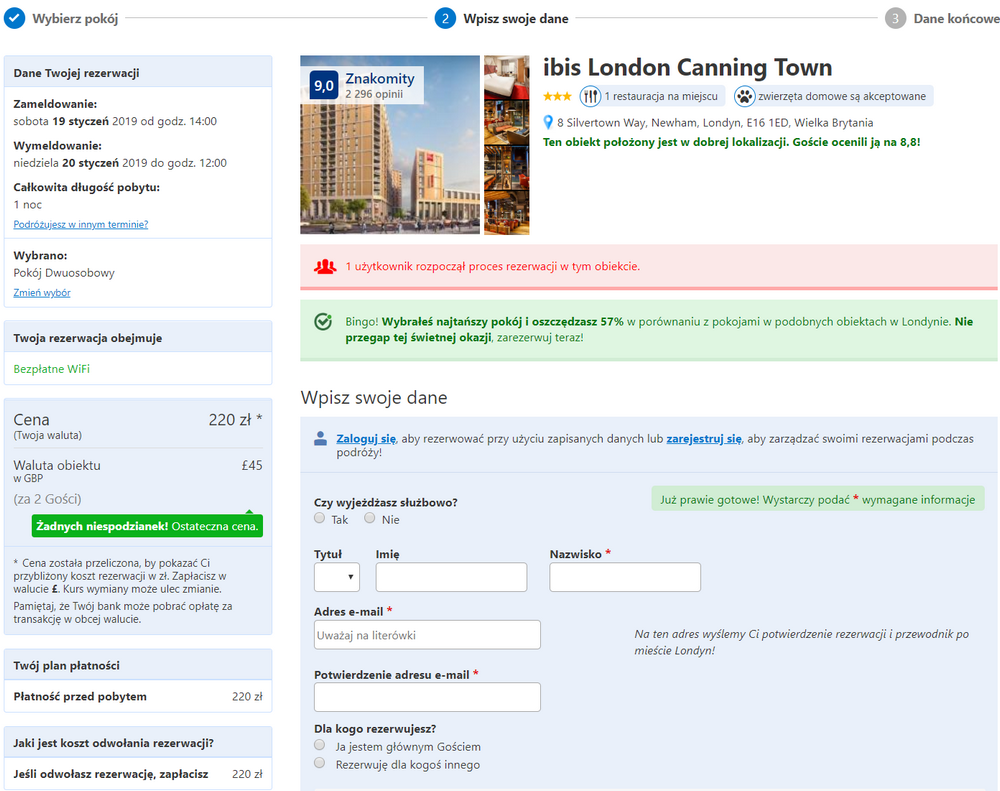
Task: Click the green checkmark Bingo icon
Action: click(x=323, y=322)
